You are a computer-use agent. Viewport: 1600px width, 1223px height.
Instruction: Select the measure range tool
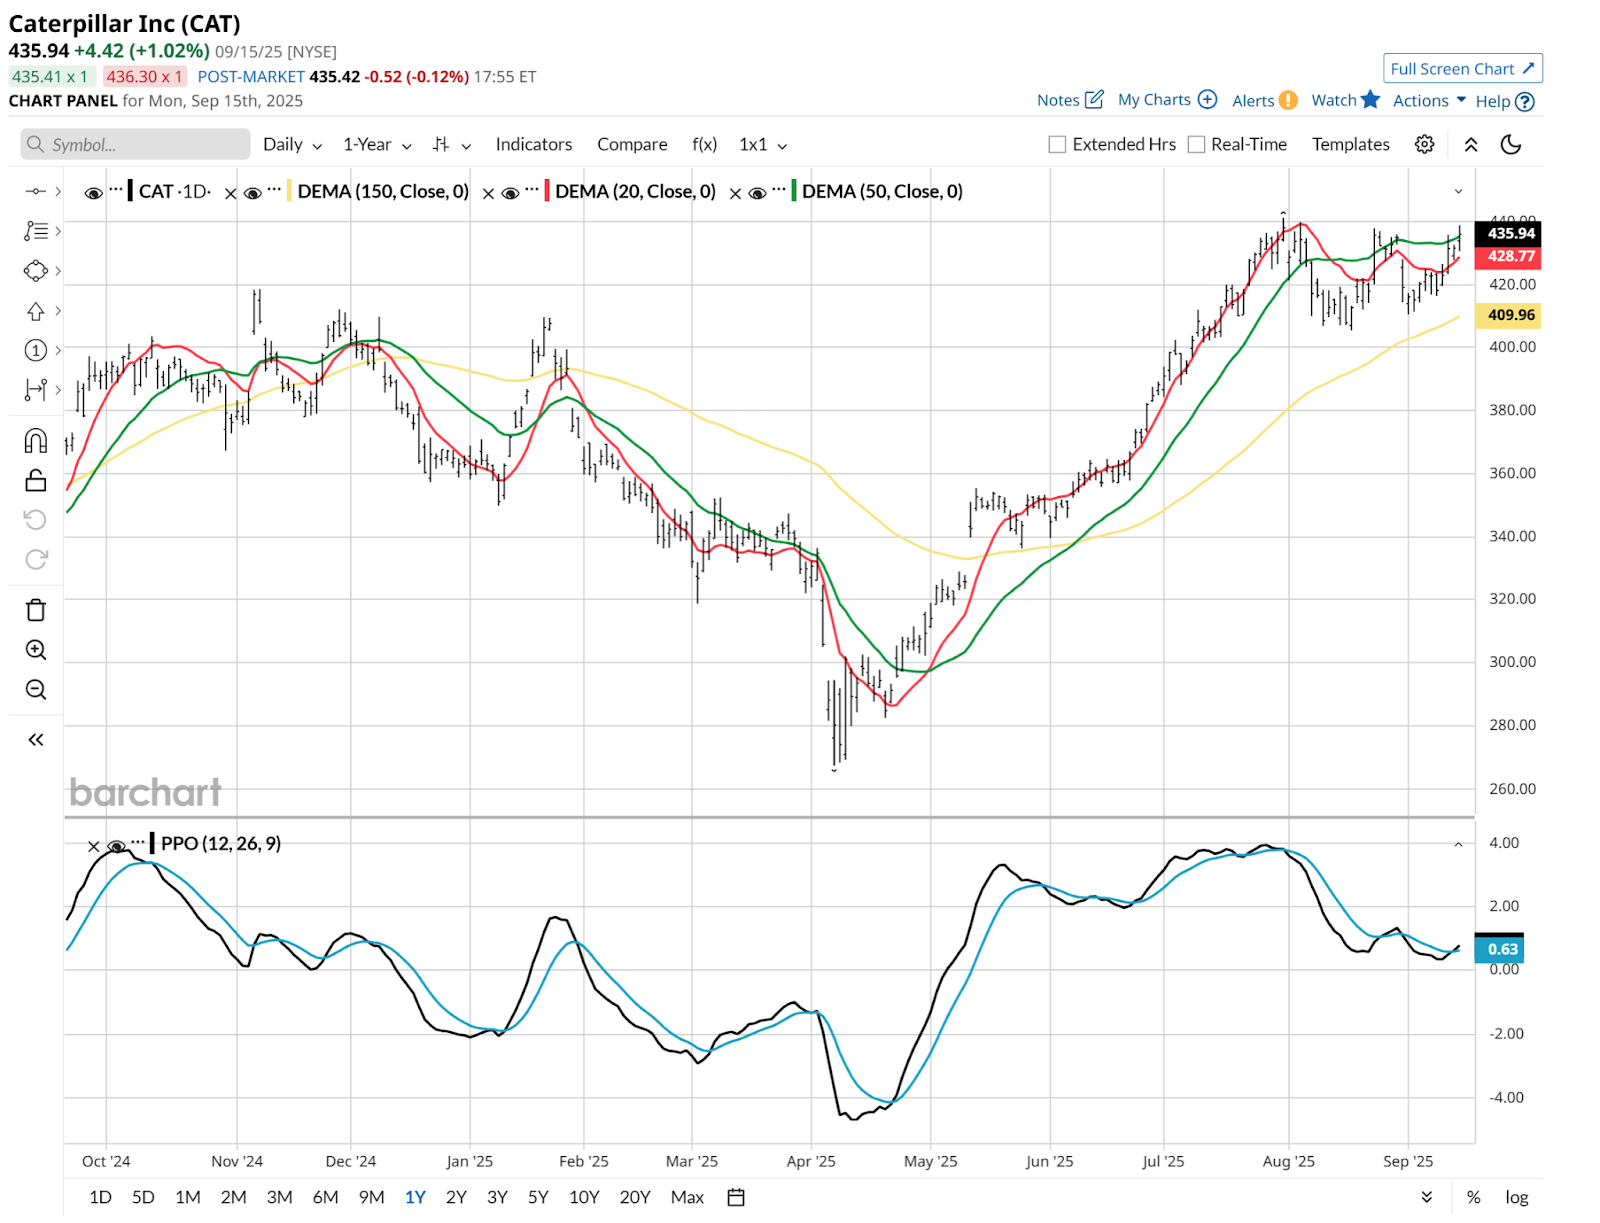tap(35, 390)
